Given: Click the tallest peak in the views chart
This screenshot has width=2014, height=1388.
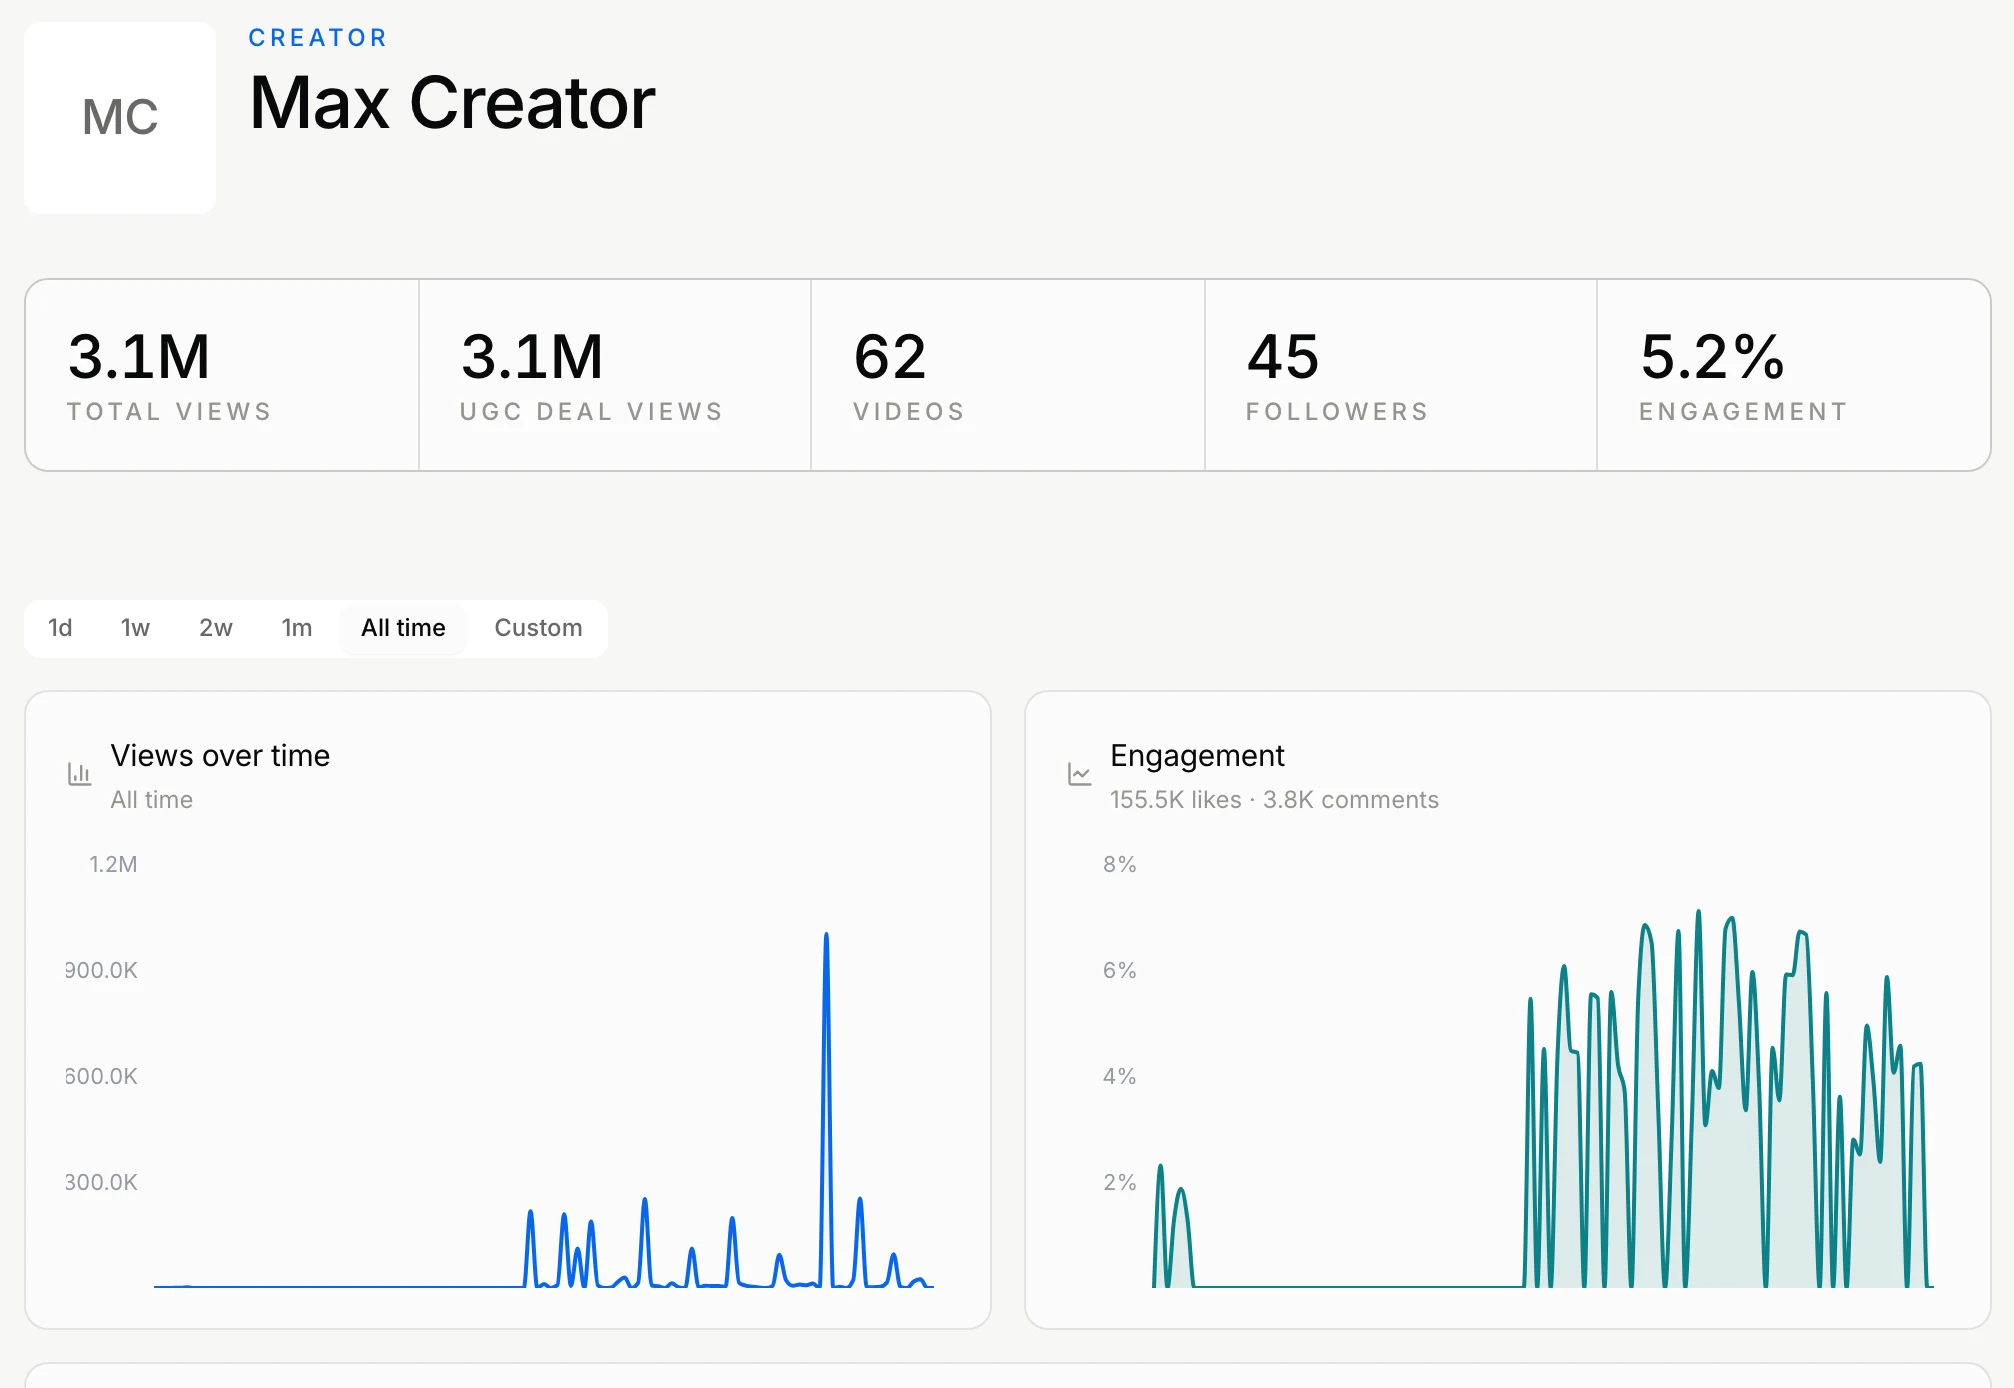Looking at the screenshot, I should (x=826, y=936).
